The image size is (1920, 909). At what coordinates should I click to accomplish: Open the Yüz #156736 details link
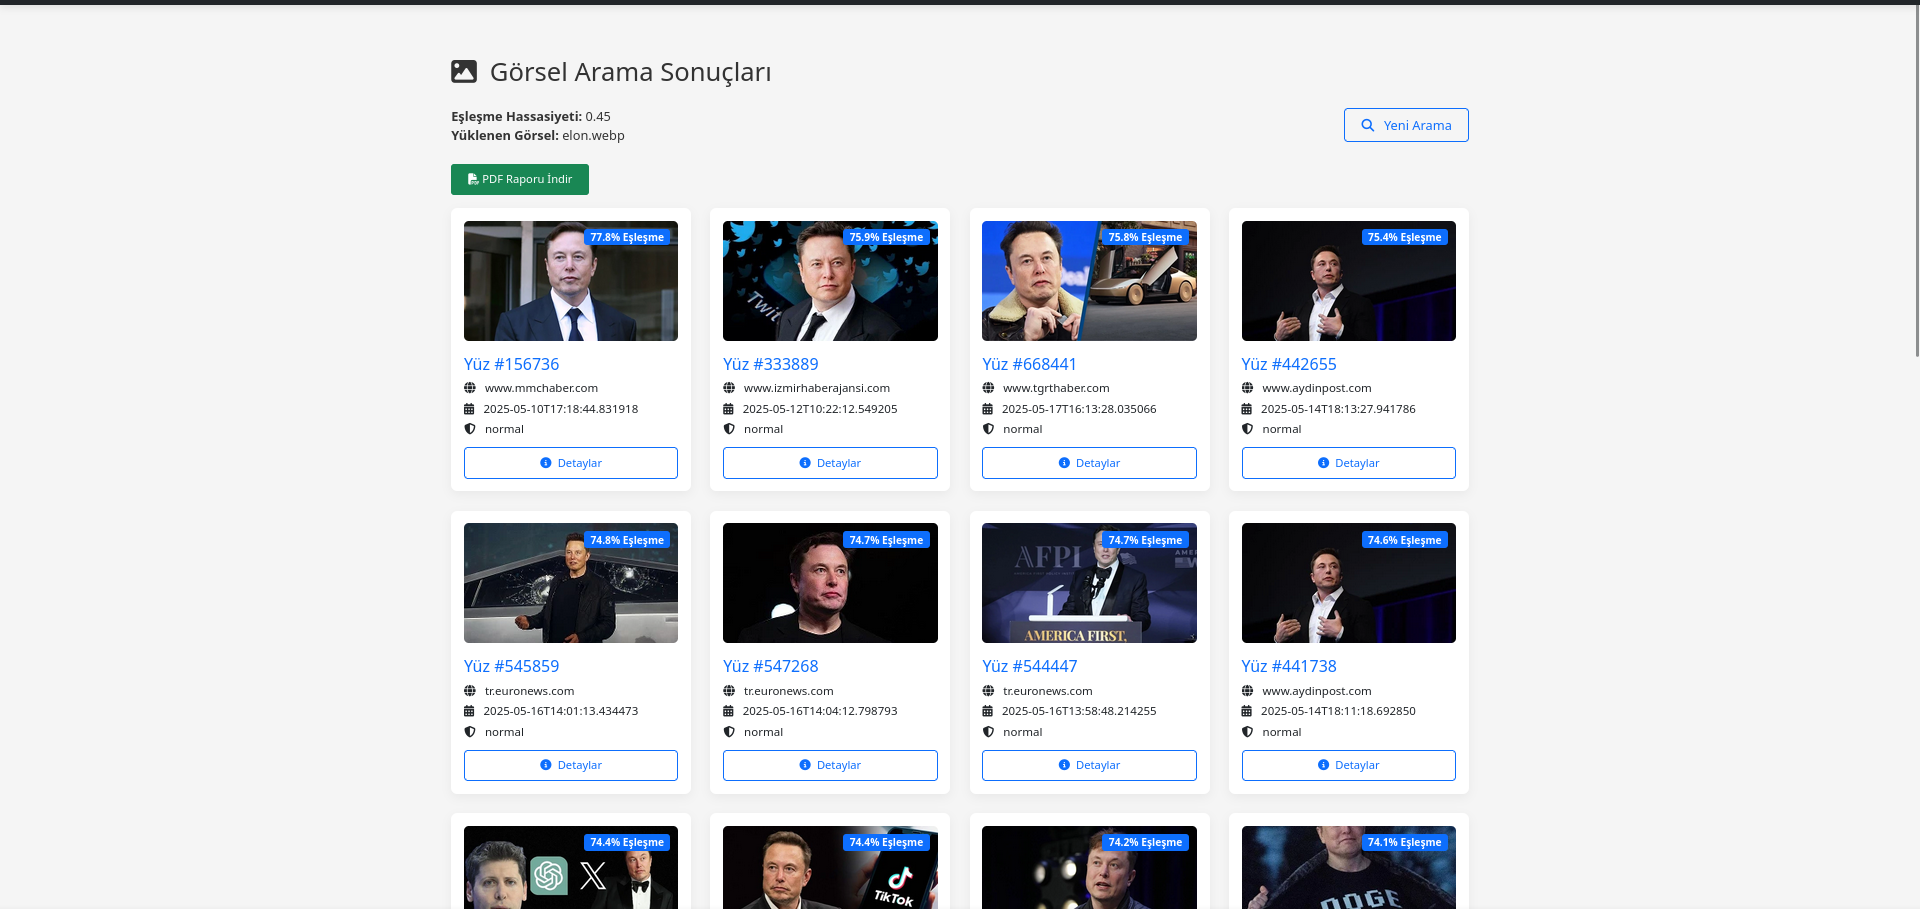511,364
